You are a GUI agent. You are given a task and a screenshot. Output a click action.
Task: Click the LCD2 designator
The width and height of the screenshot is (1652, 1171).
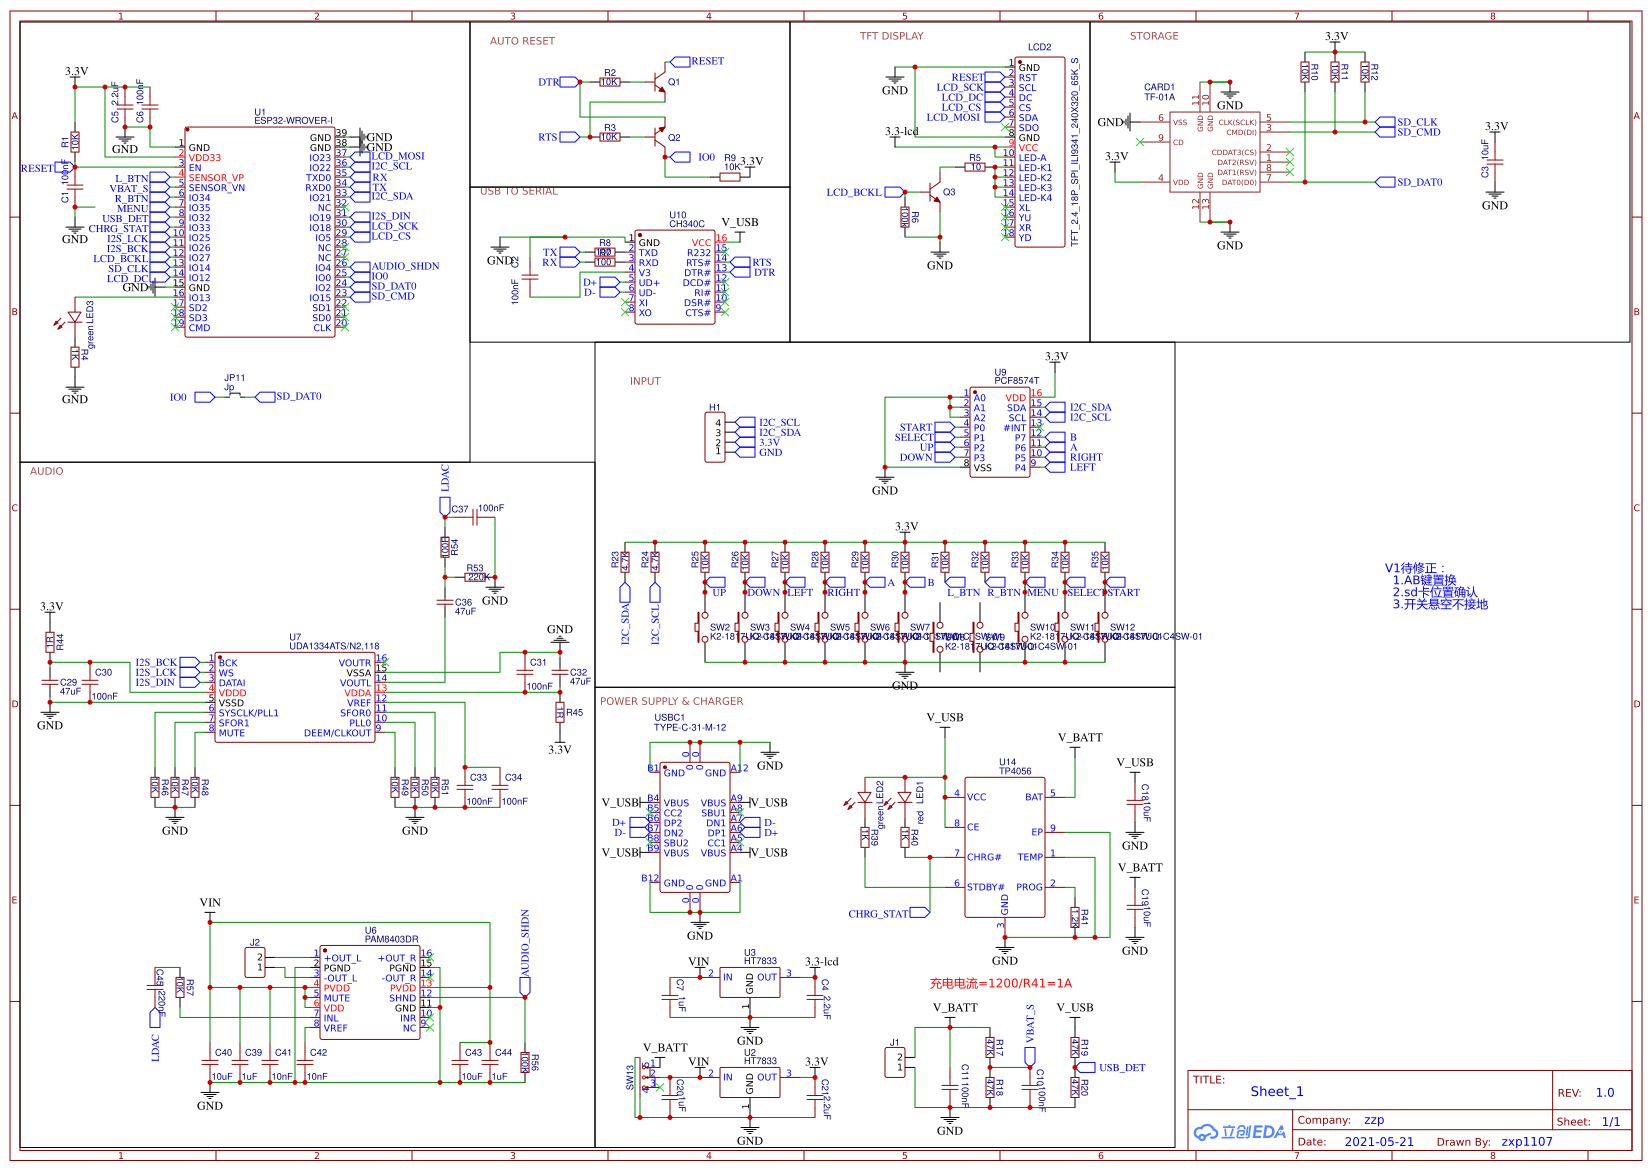1040,47
